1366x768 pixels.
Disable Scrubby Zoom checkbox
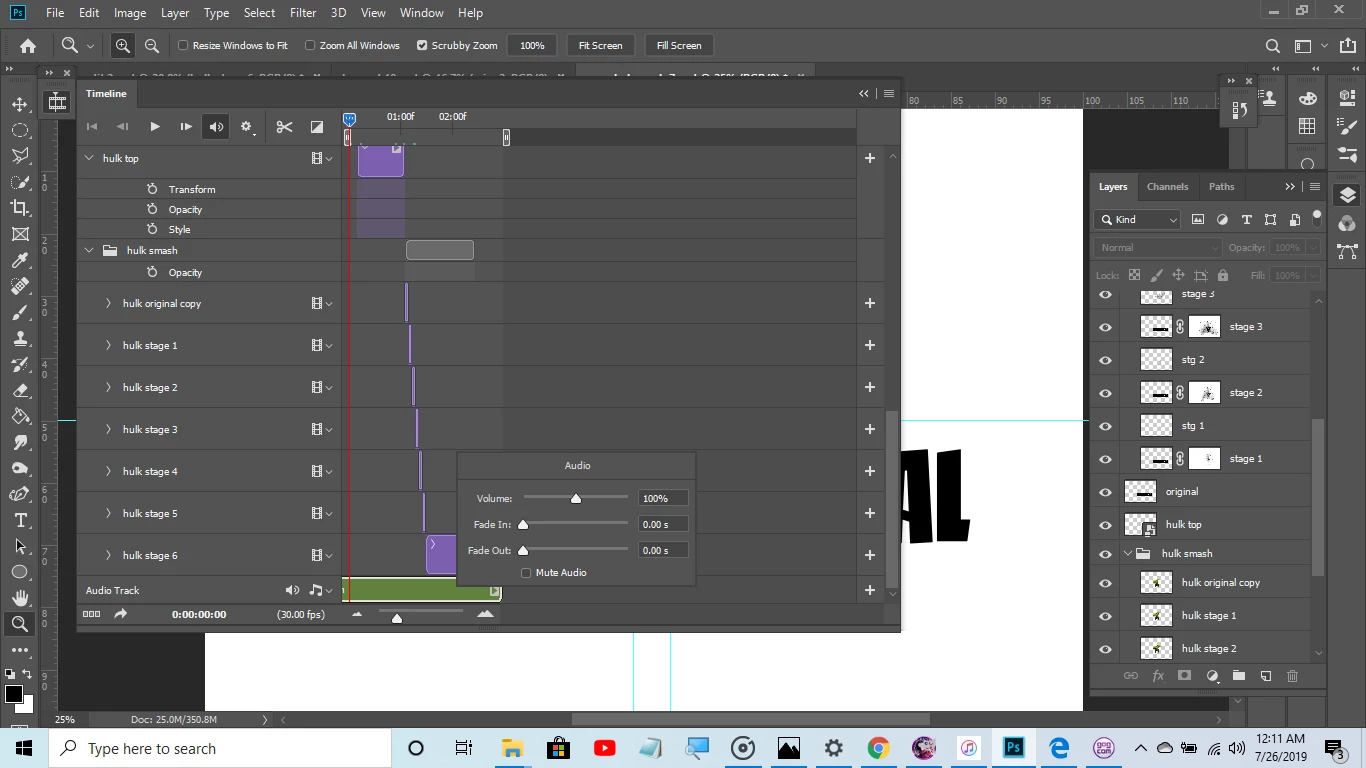click(422, 46)
